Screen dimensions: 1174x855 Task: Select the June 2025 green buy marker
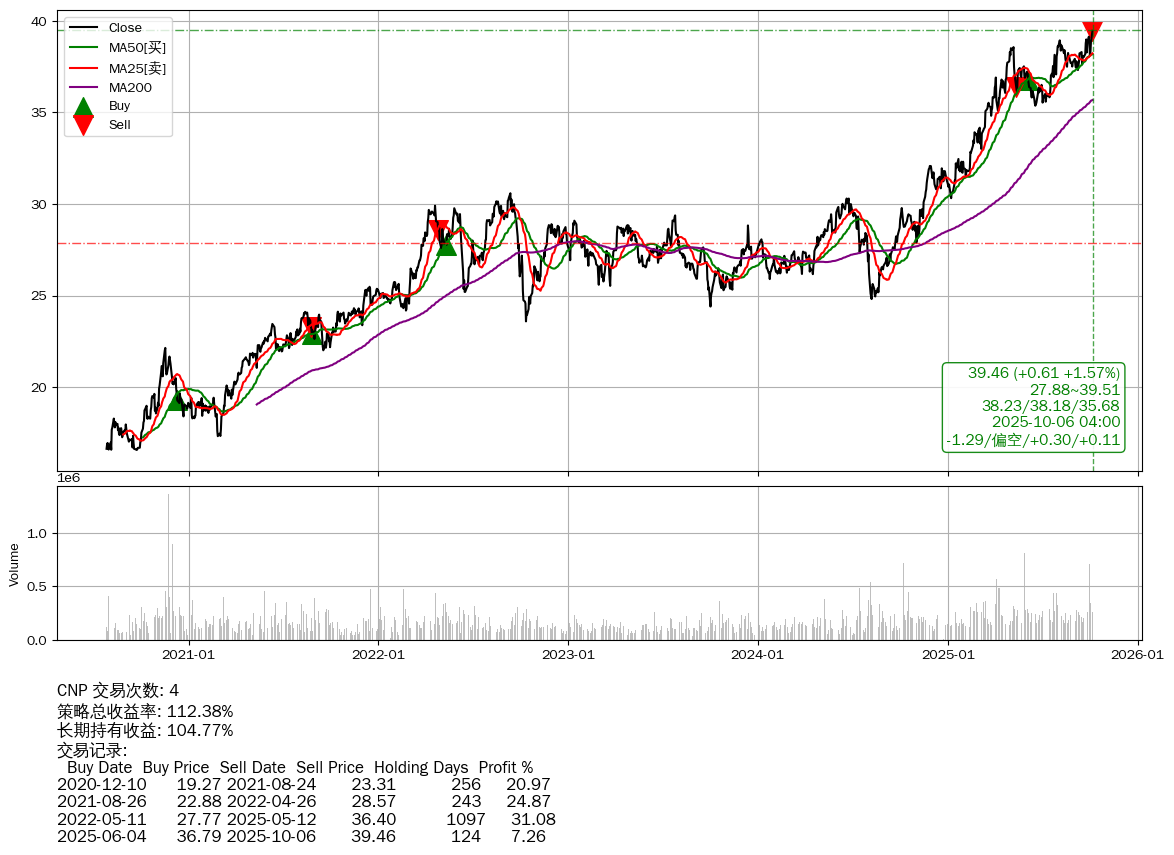1027,79
